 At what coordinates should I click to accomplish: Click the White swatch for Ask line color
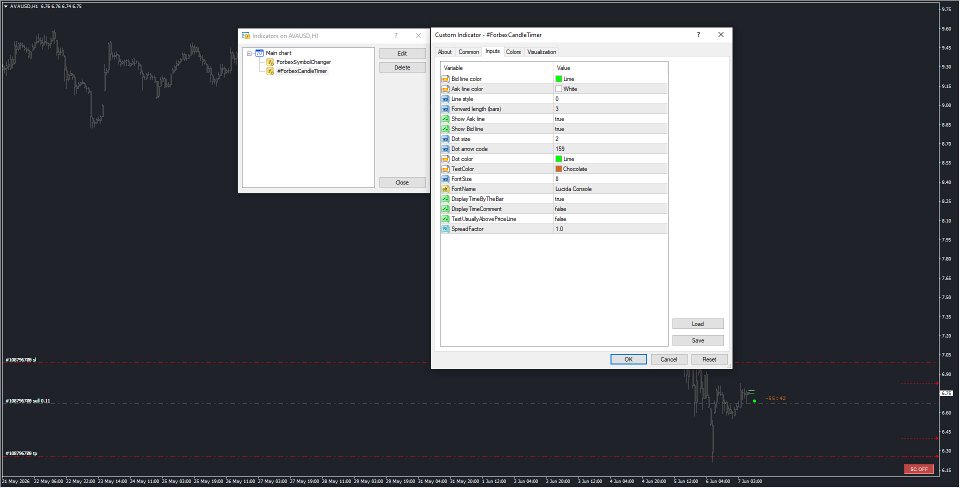point(558,89)
